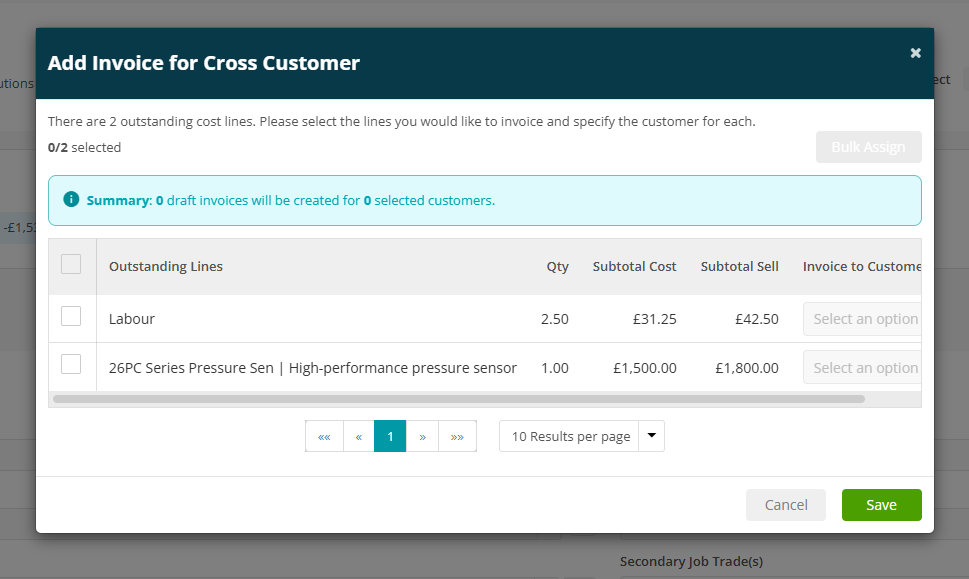
Task: Click the info icon in the summary banner
Action: coord(71,200)
